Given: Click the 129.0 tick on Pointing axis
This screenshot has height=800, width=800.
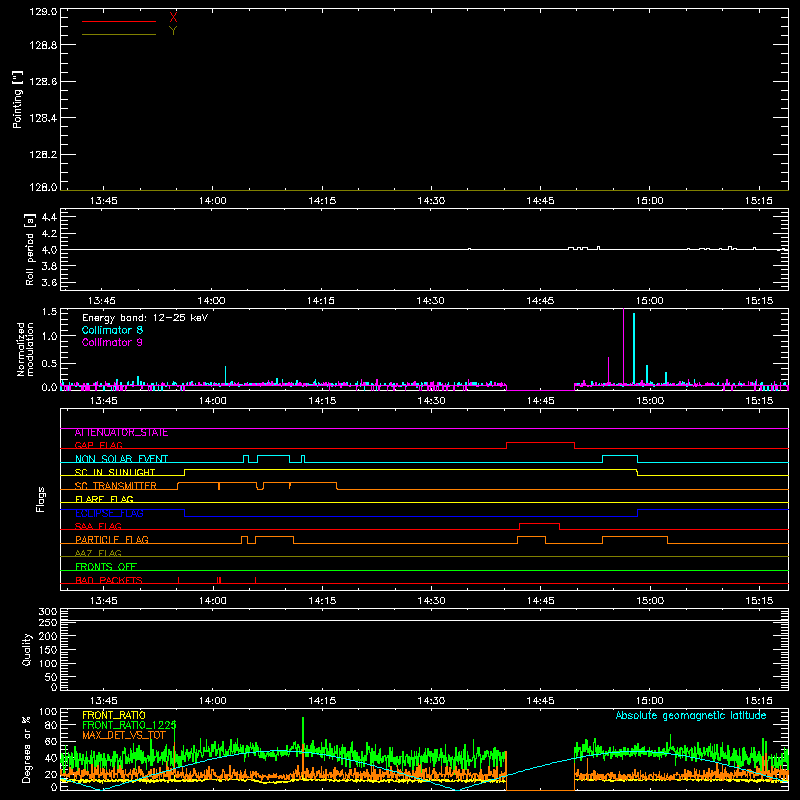Looking at the screenshot, I should tap(43, 12).
